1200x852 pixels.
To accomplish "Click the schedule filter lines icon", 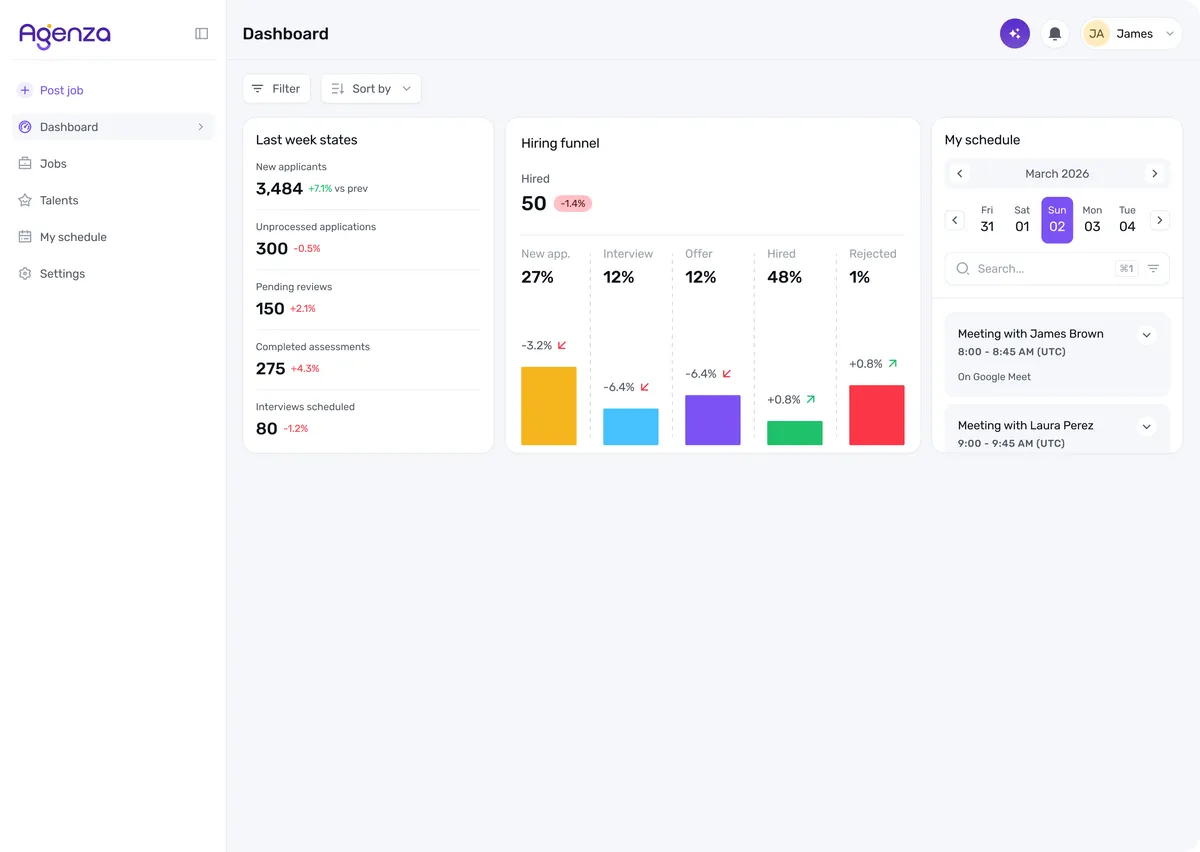I will [x=1153, y=269].
